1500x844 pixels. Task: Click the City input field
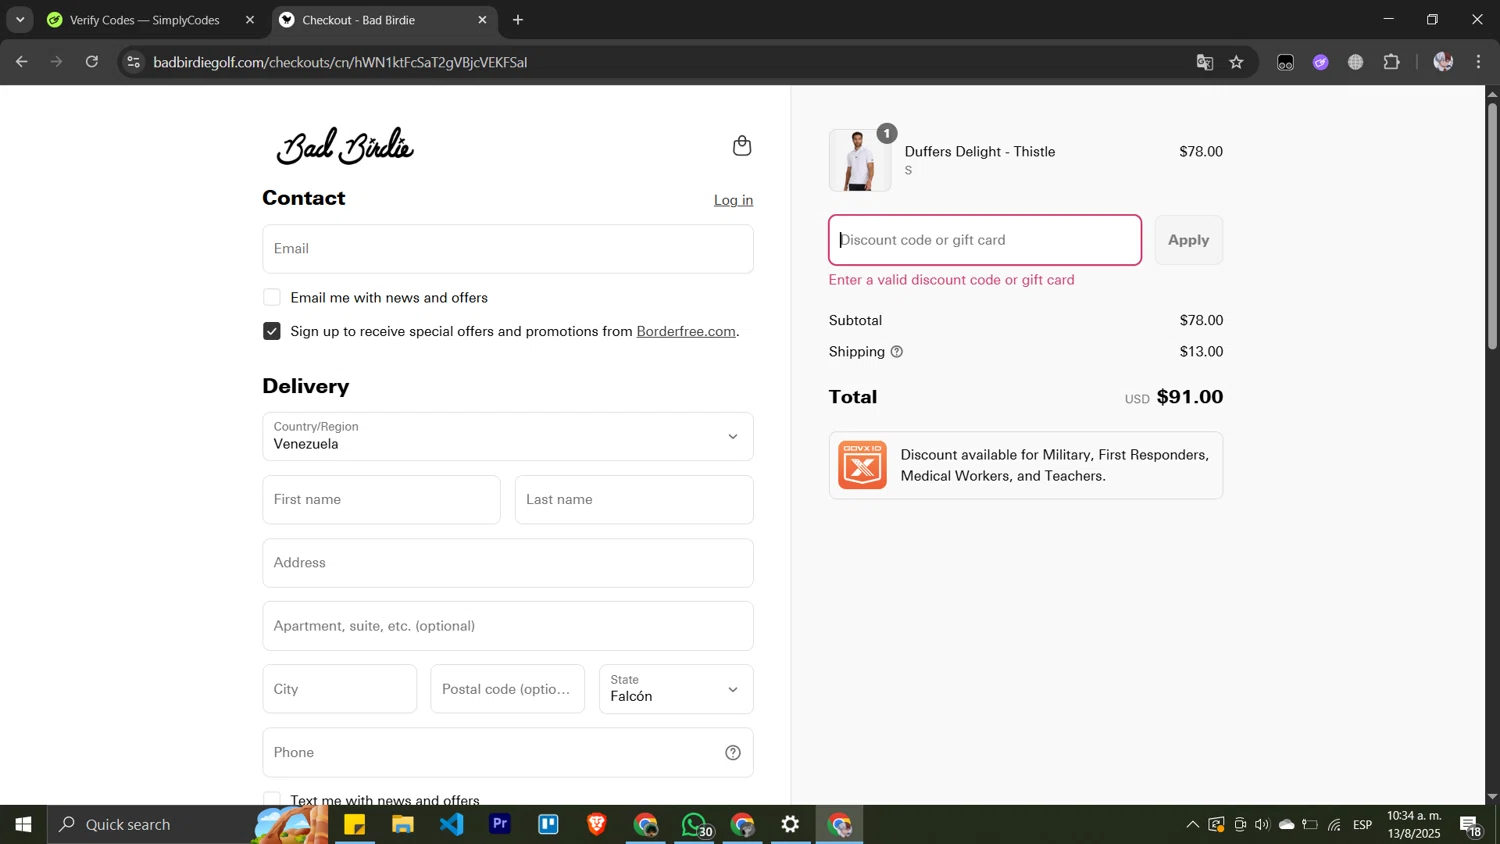click(x=340, y=689)
